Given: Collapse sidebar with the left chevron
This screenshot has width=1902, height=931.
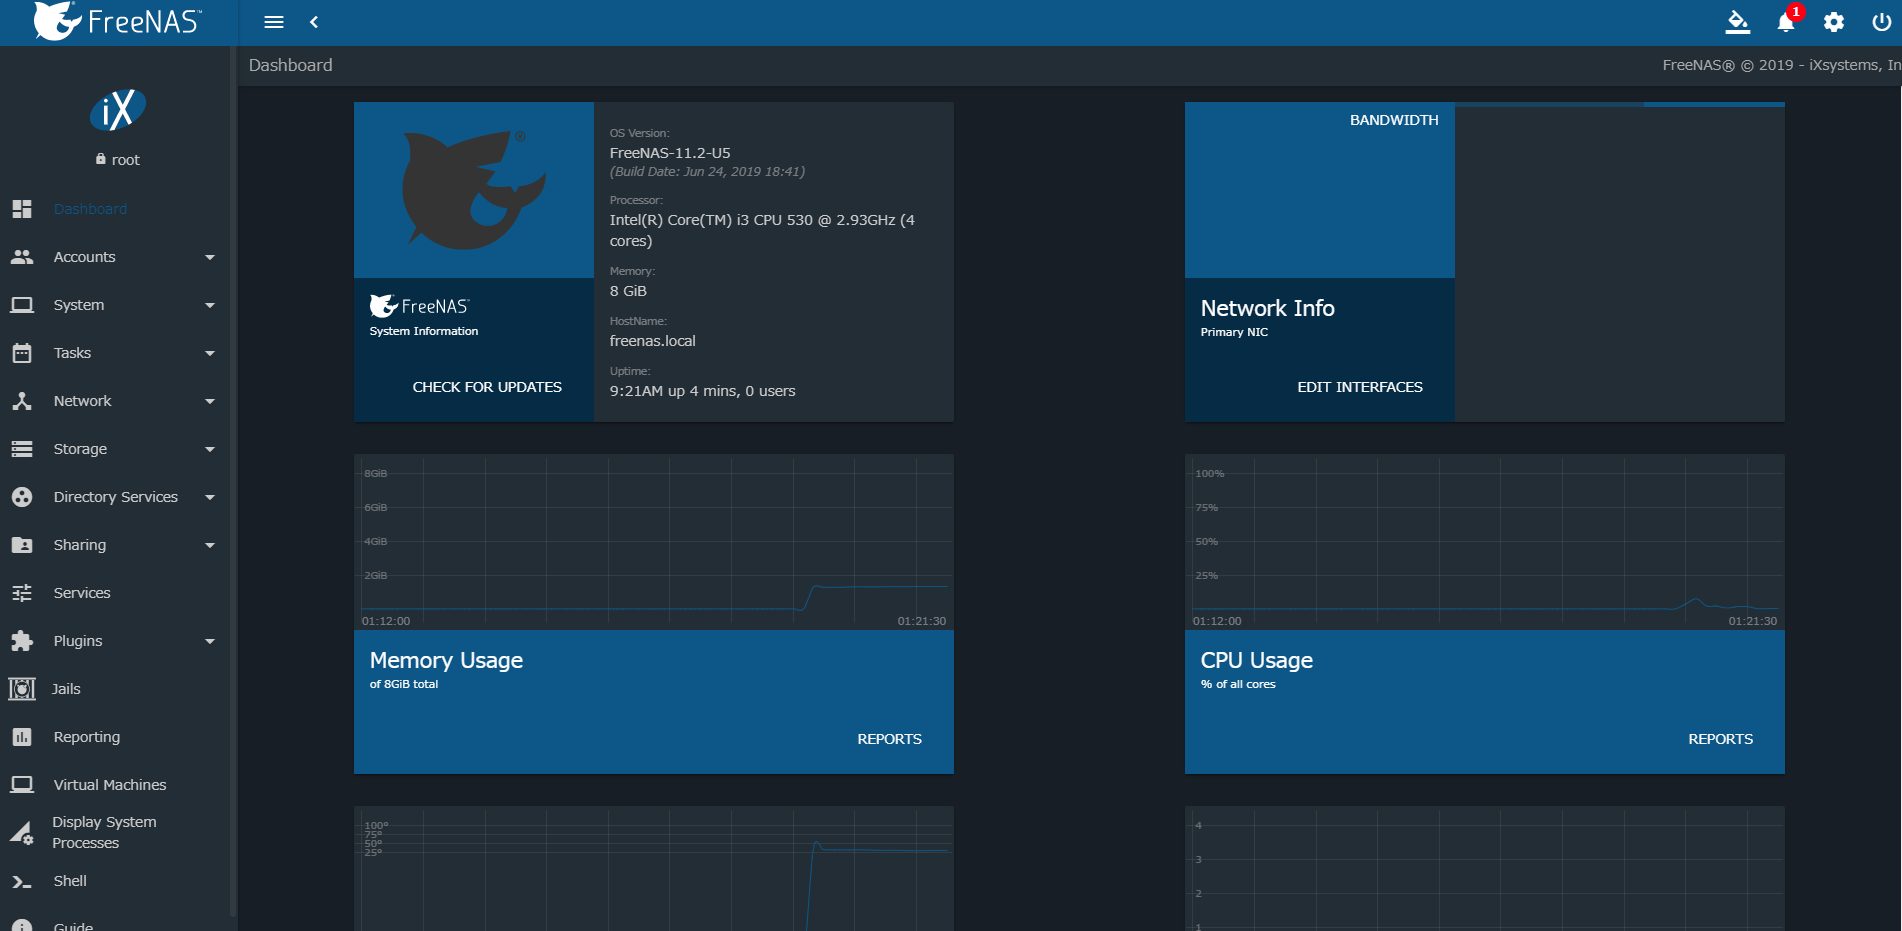Looking at the screenshot, I should point(314,22).
